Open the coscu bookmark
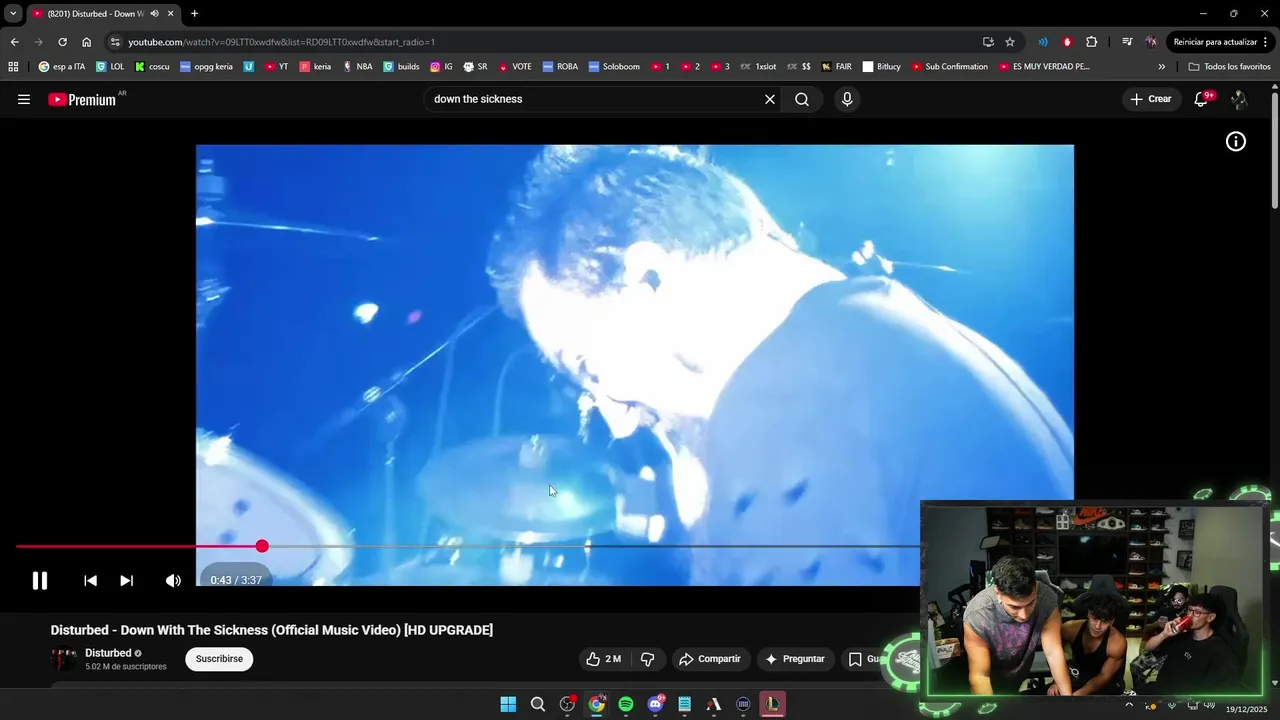The image size is (1280, 720). [x=152, y=67]
